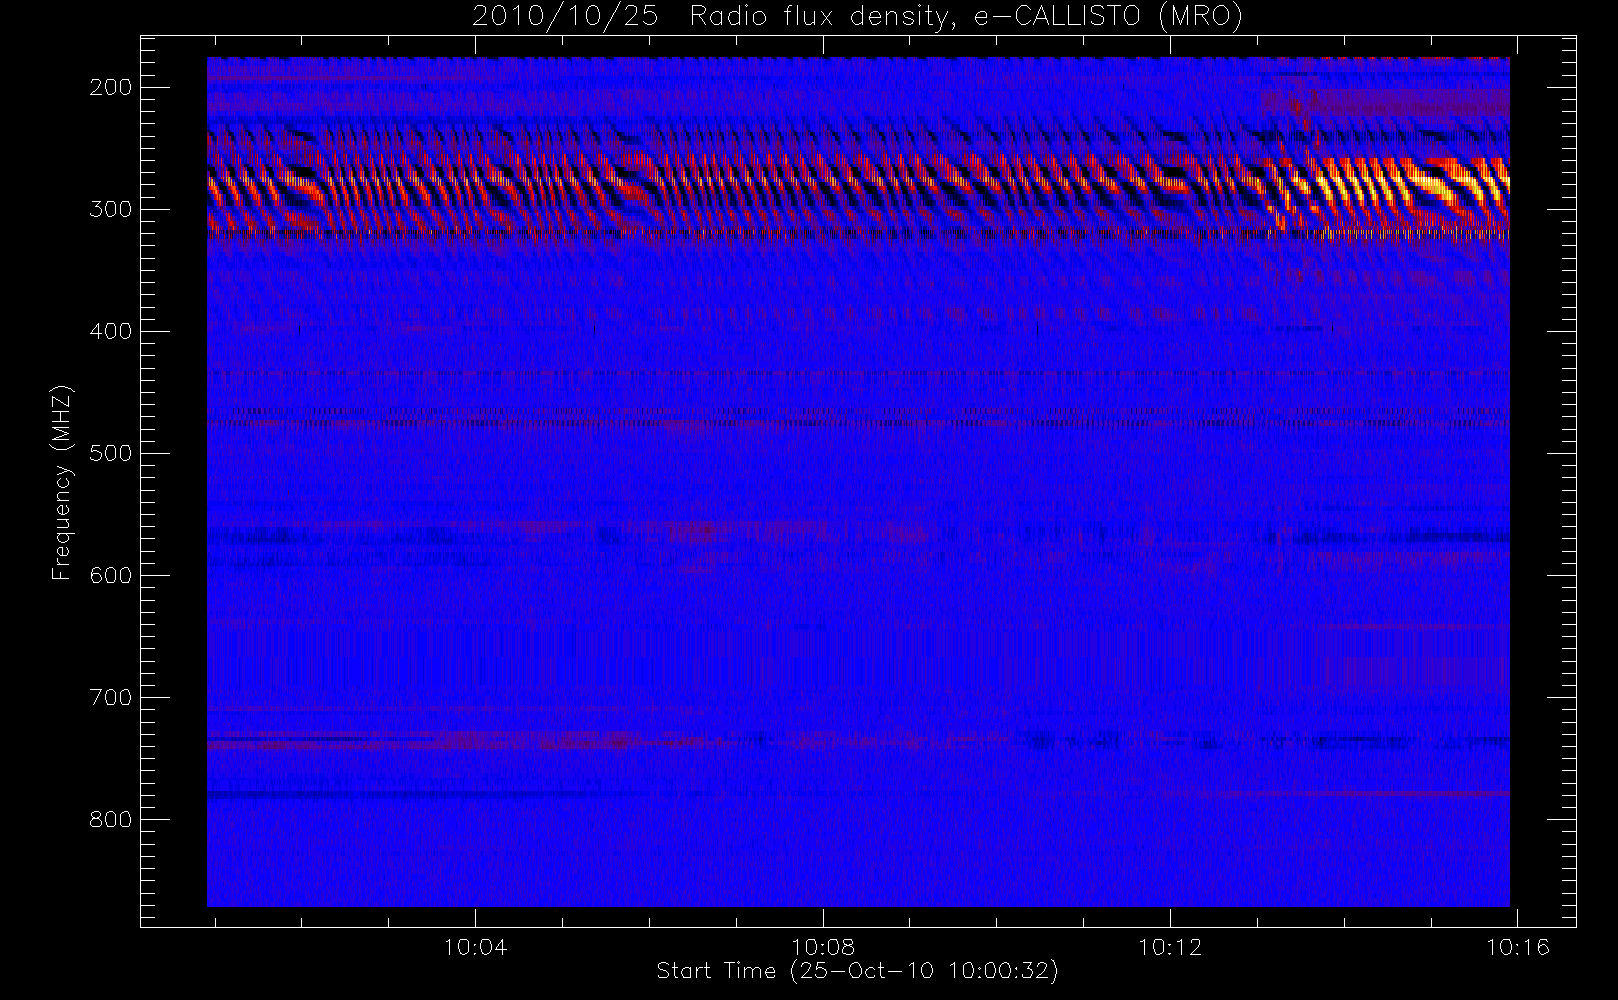Click the 800 frequency tick label

pyautogui.click(x=110, y=819)
